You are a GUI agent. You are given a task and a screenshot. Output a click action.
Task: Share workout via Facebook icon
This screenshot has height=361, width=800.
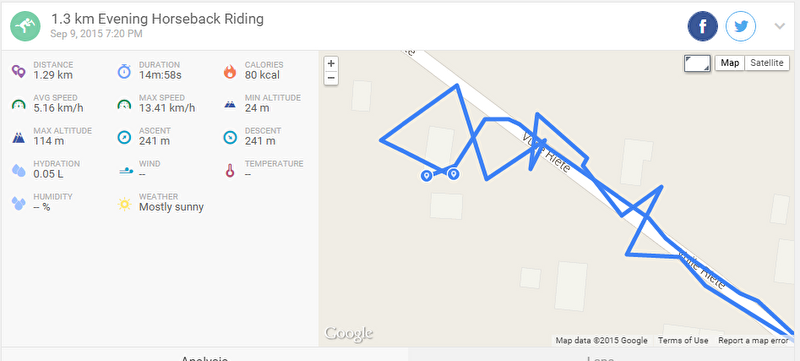click(703, 26)
